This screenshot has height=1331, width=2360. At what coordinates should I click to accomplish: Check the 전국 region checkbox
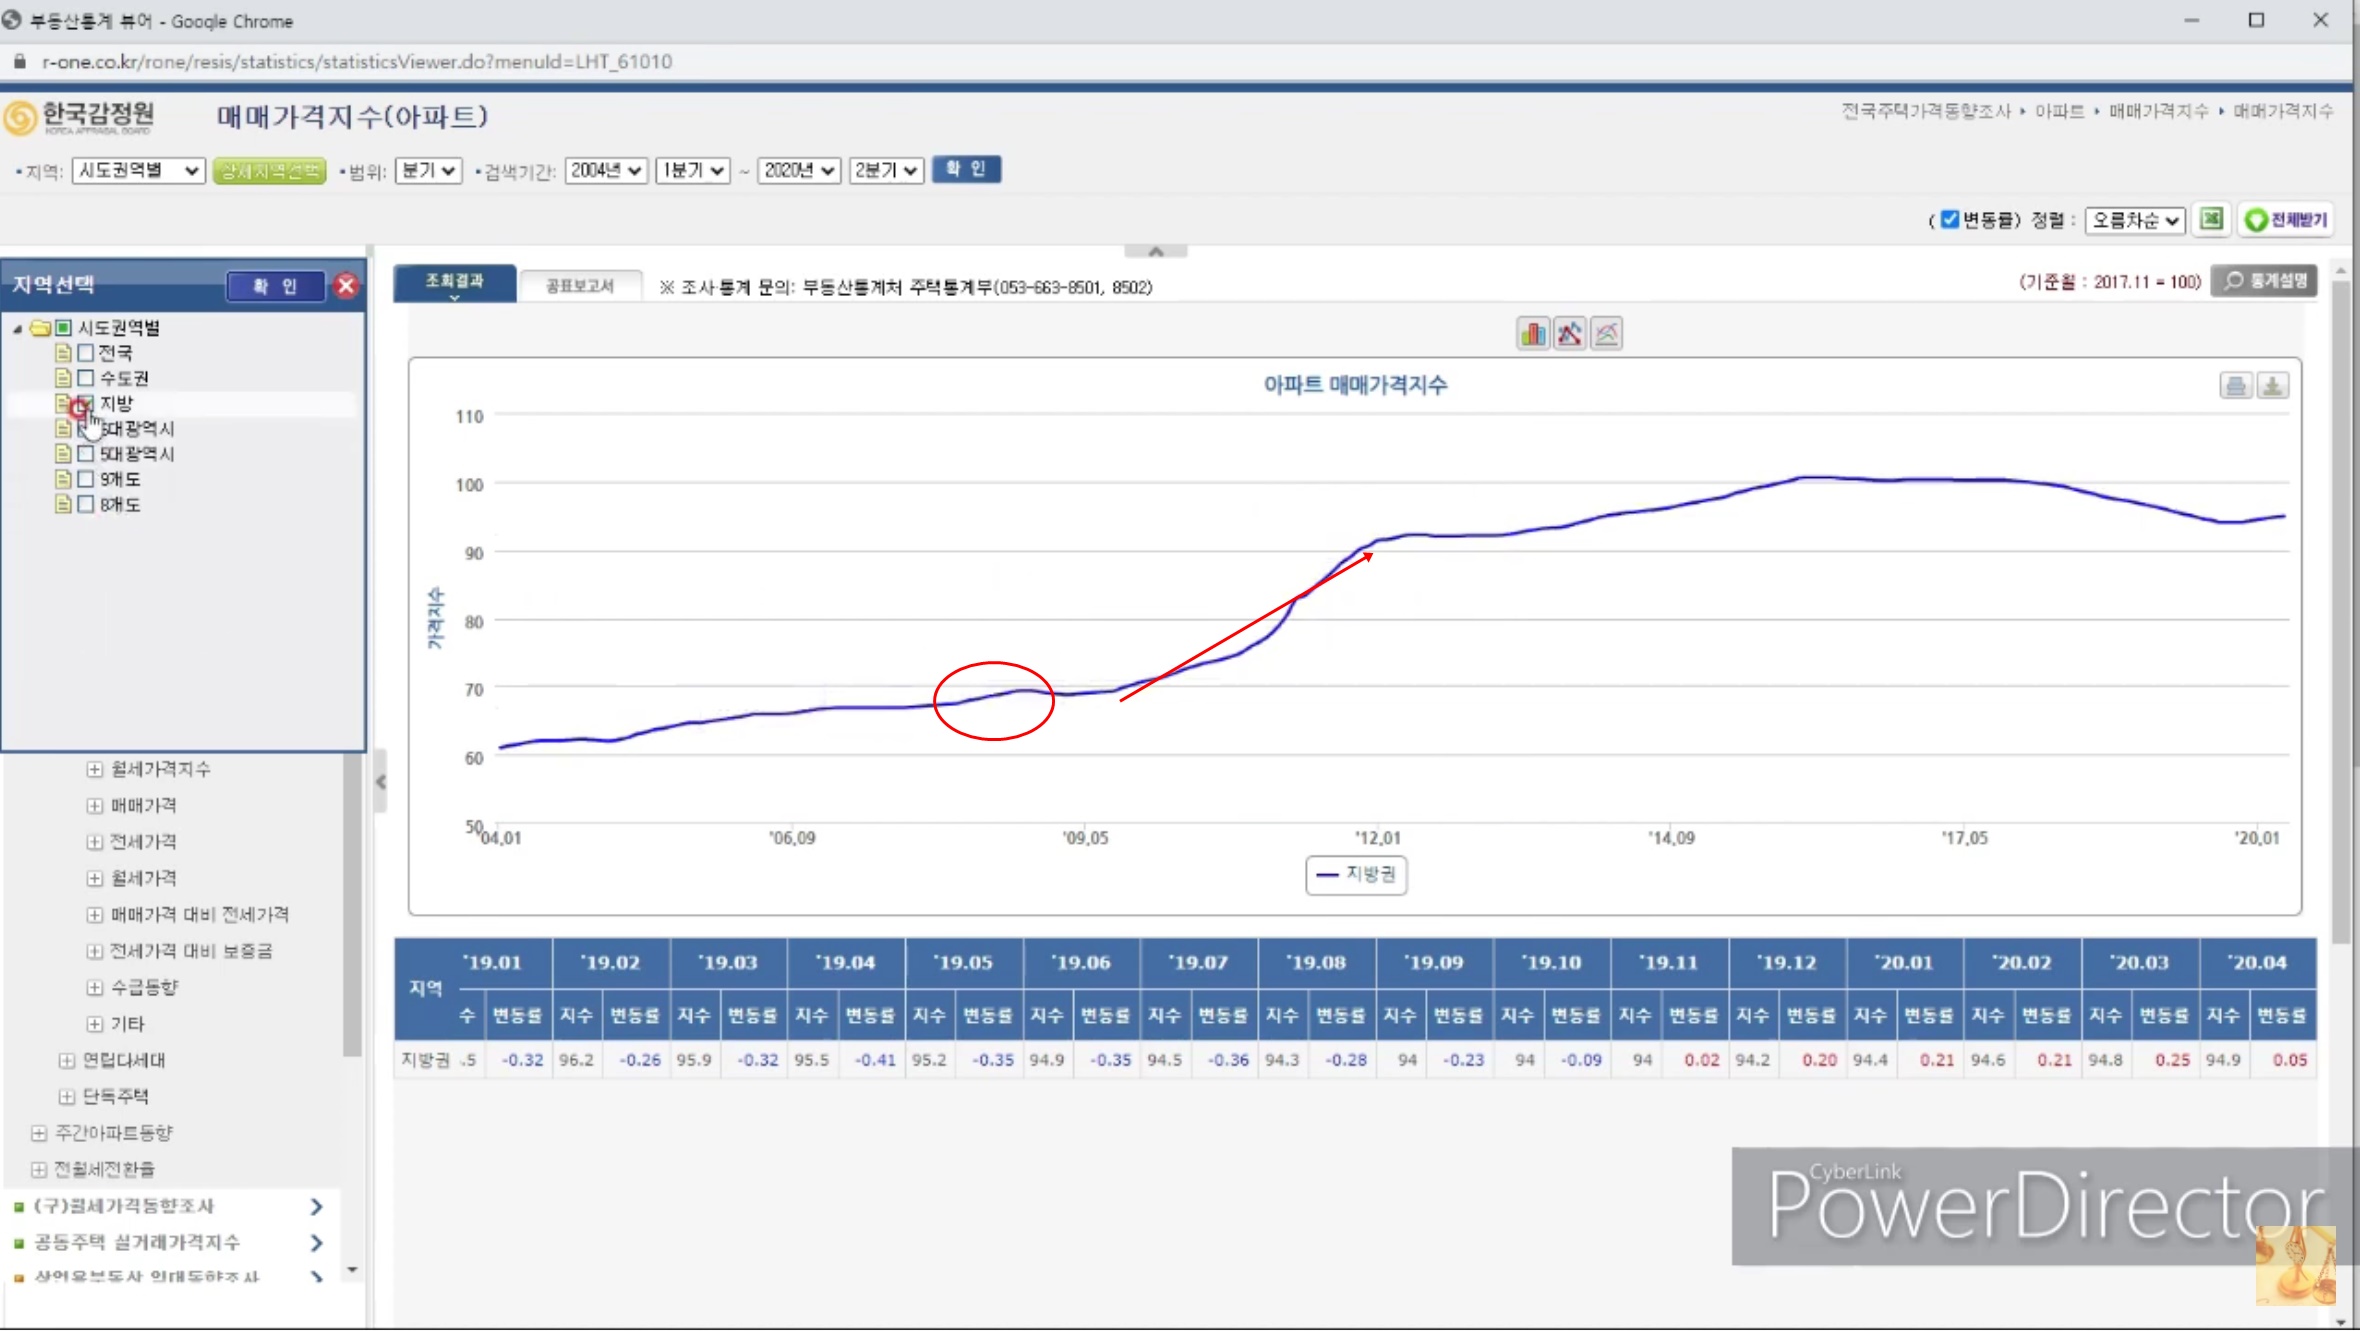(x=86, y=353)
